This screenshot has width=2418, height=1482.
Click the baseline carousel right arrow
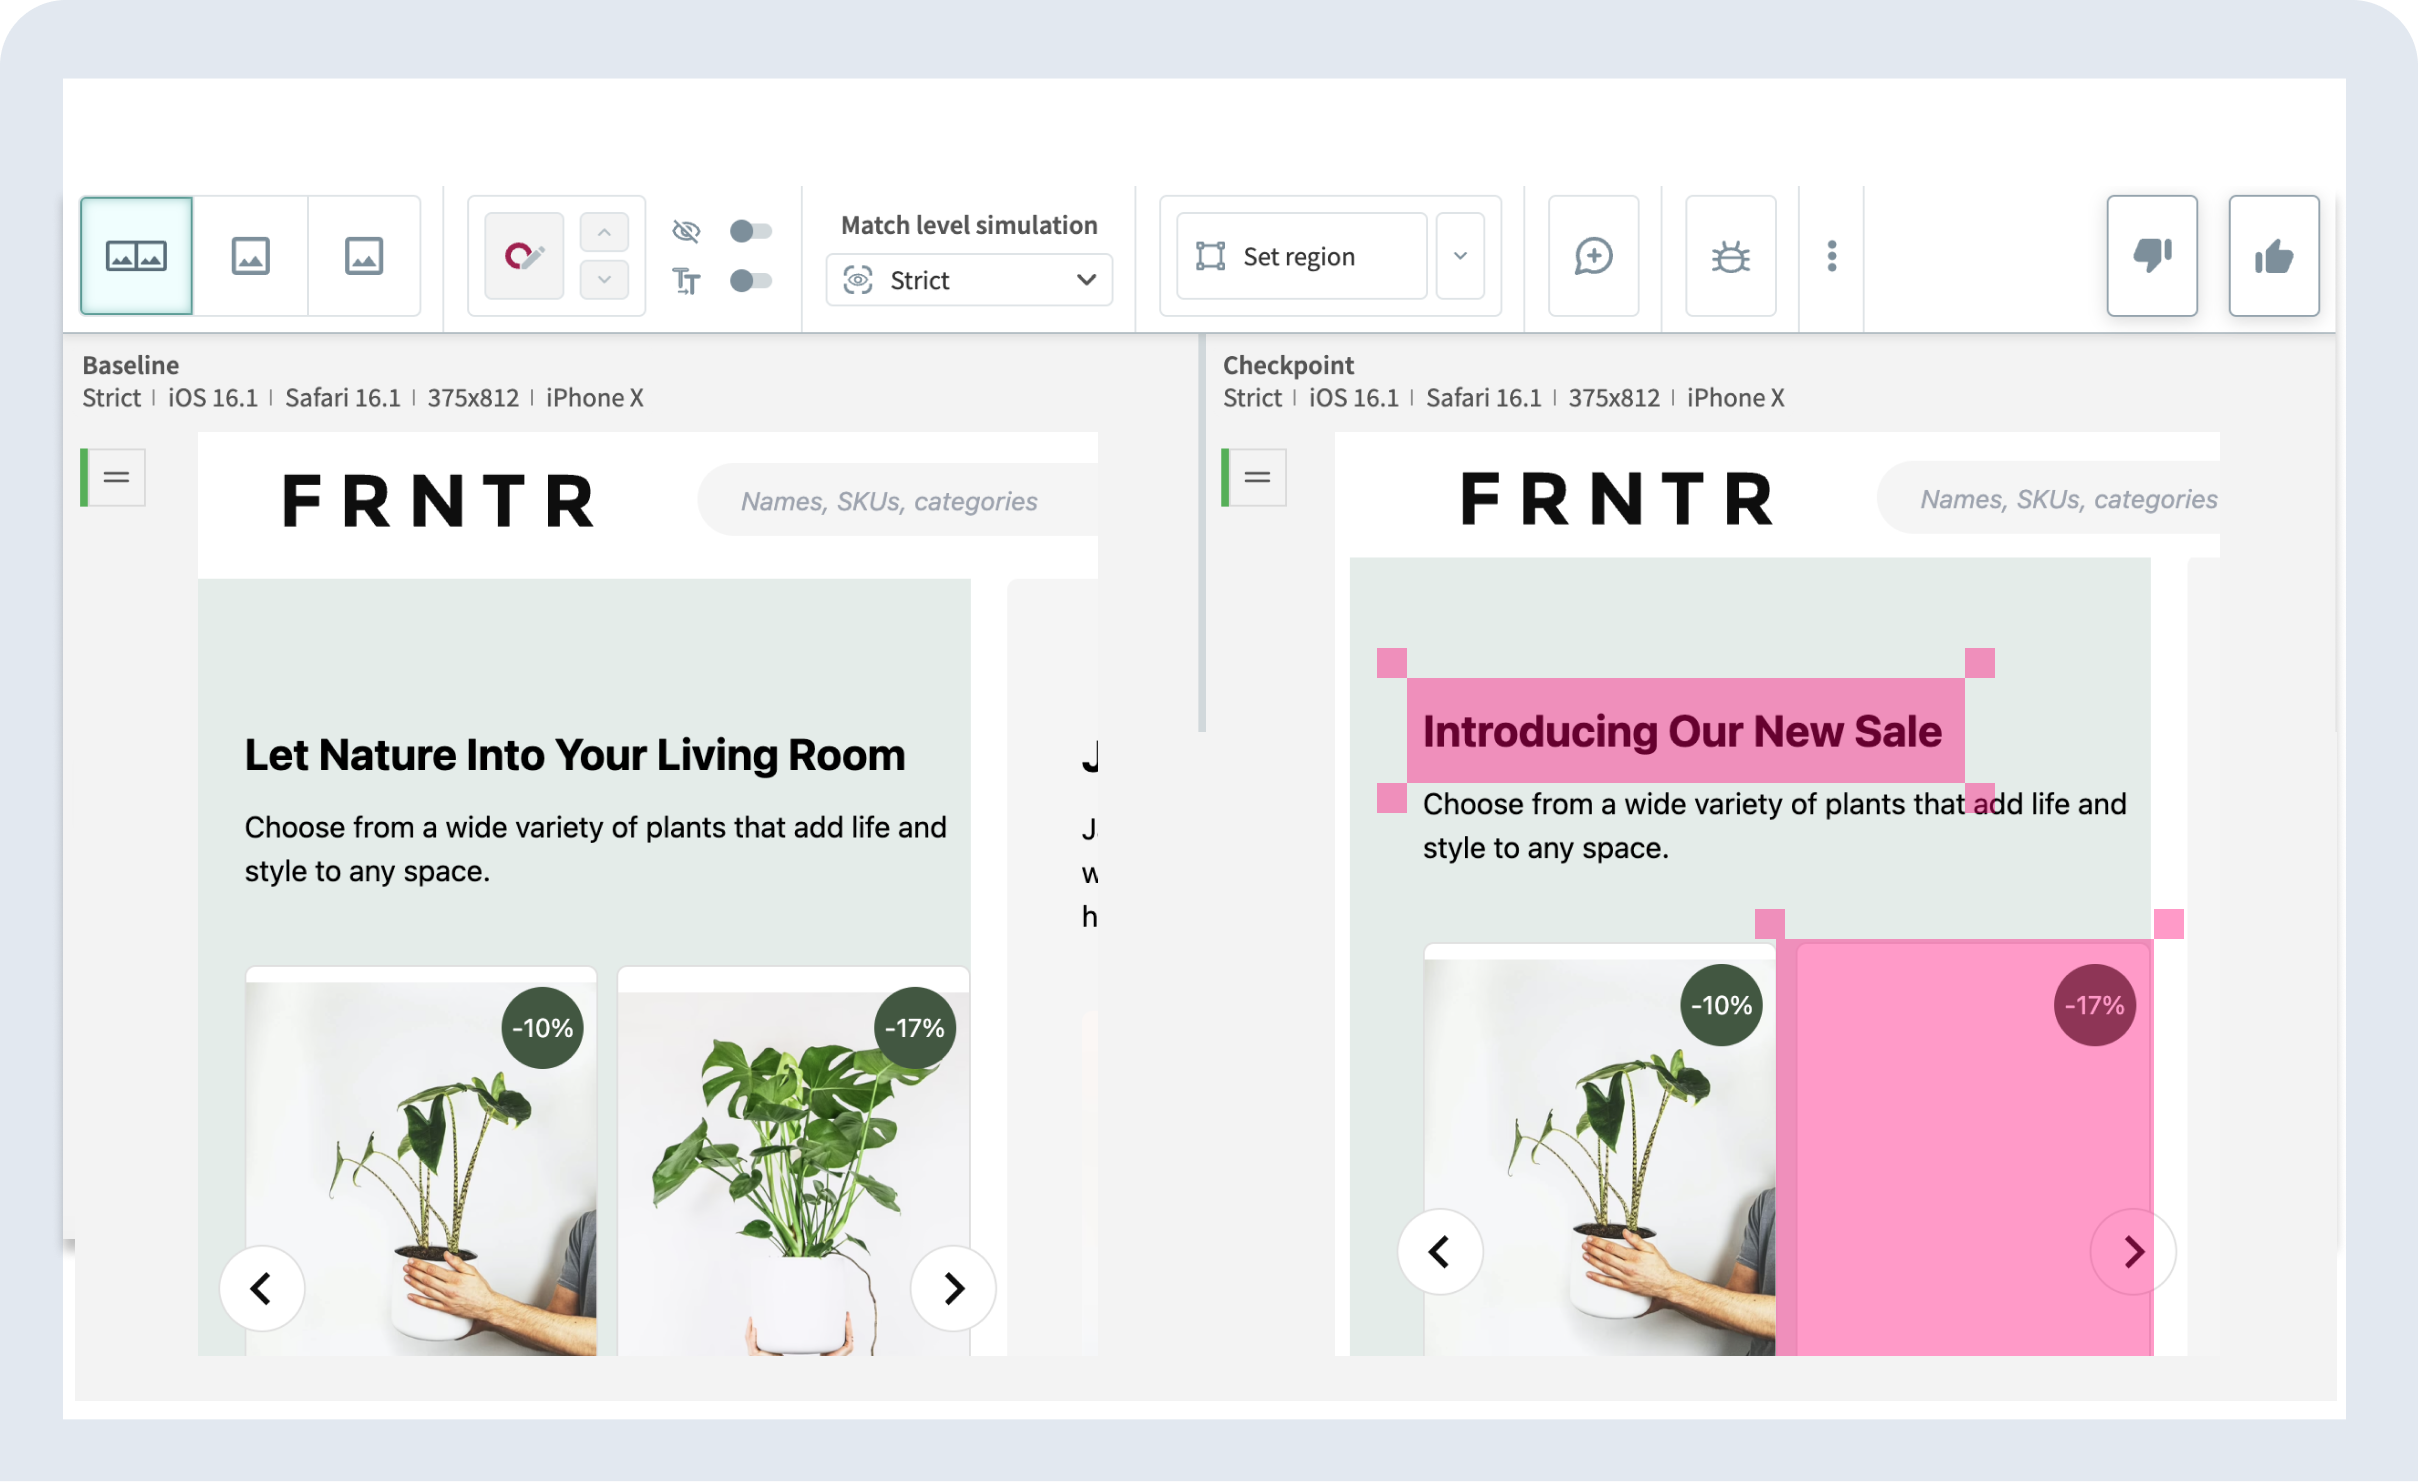[953, 1288]
